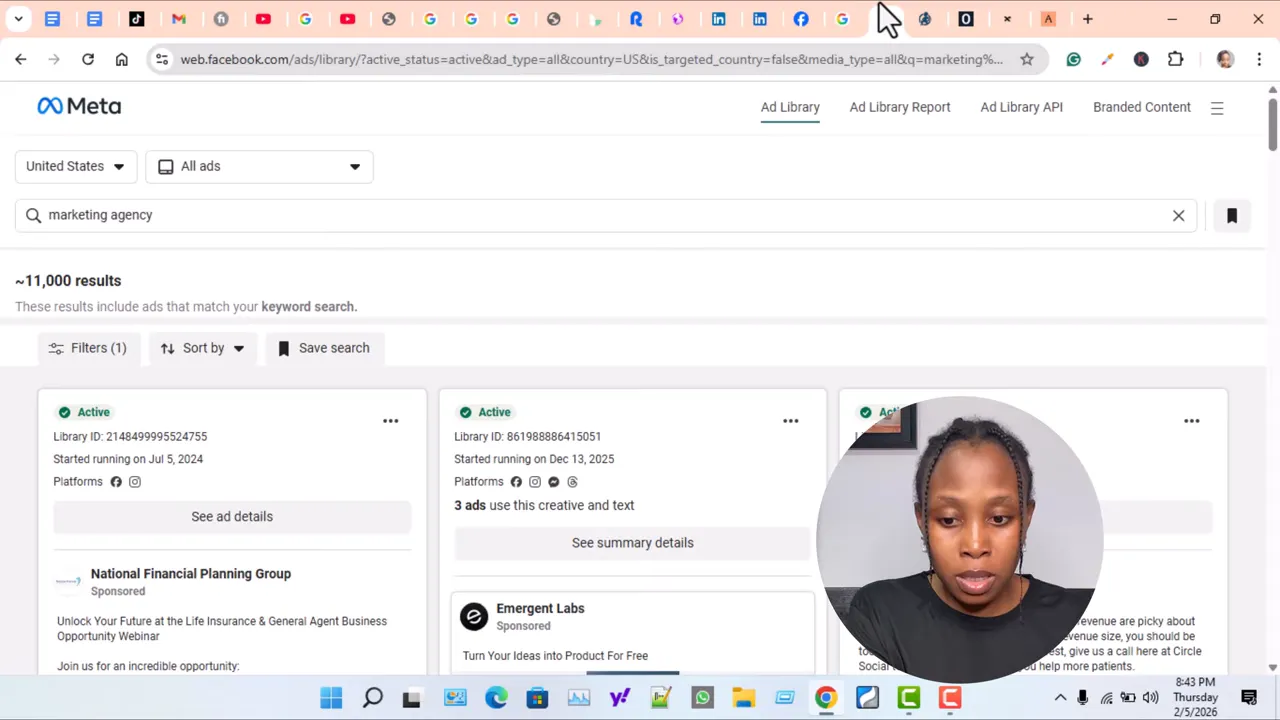
Task: Open the hamburger menu beside Branded Content
Action: pos(1217,108)
